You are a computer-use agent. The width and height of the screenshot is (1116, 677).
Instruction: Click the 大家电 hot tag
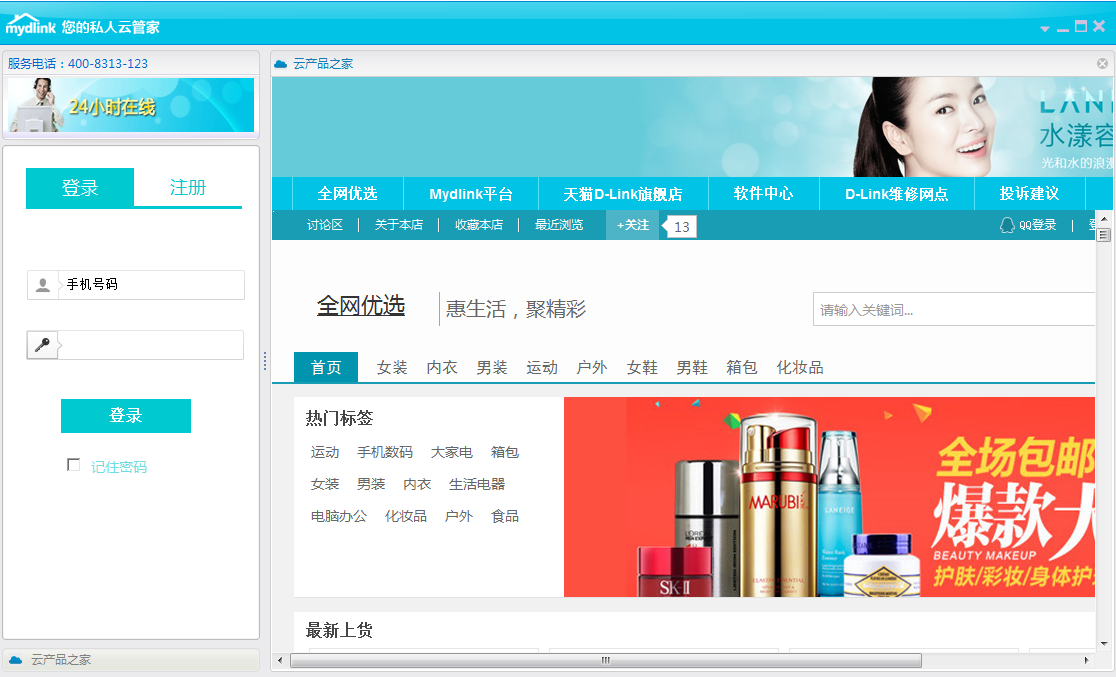tap(452, 452)
